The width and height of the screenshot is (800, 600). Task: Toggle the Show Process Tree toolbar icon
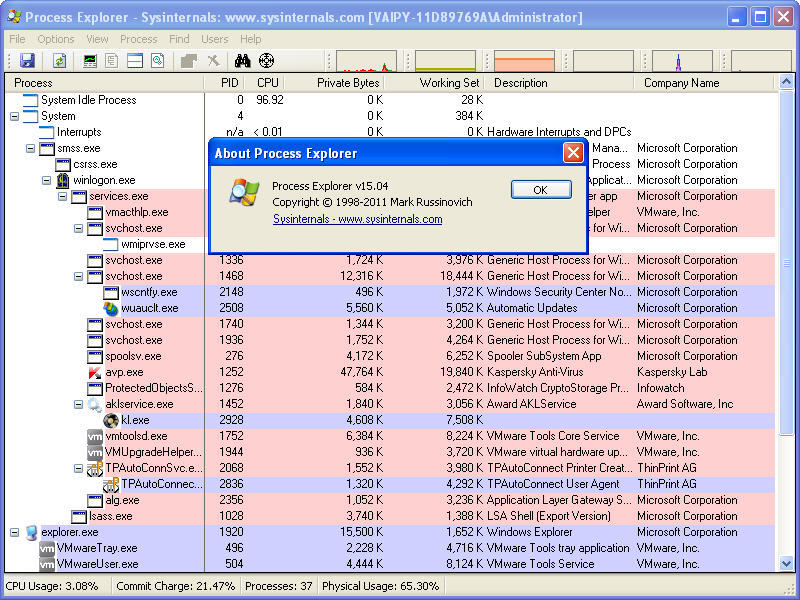coord(112,61)
